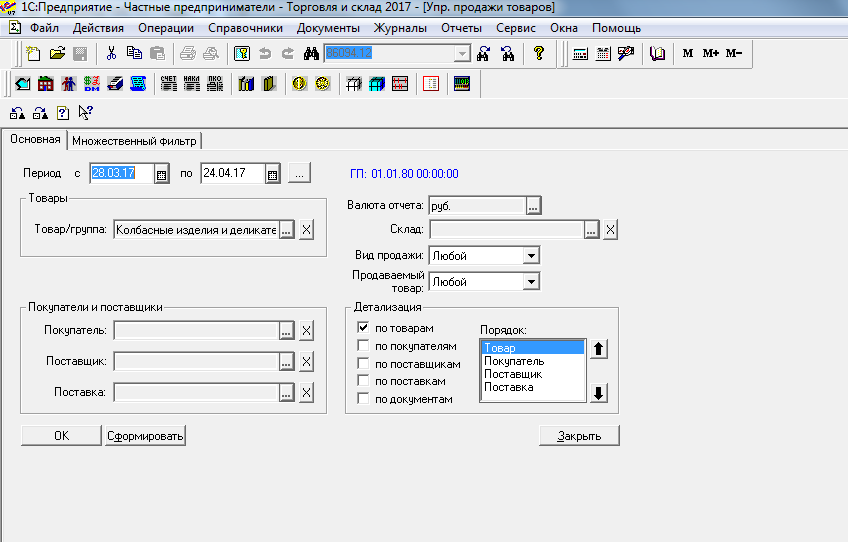Enable the 'по покупателям' detail checkbox
This screenshot has width=848, height=542.
364,346
